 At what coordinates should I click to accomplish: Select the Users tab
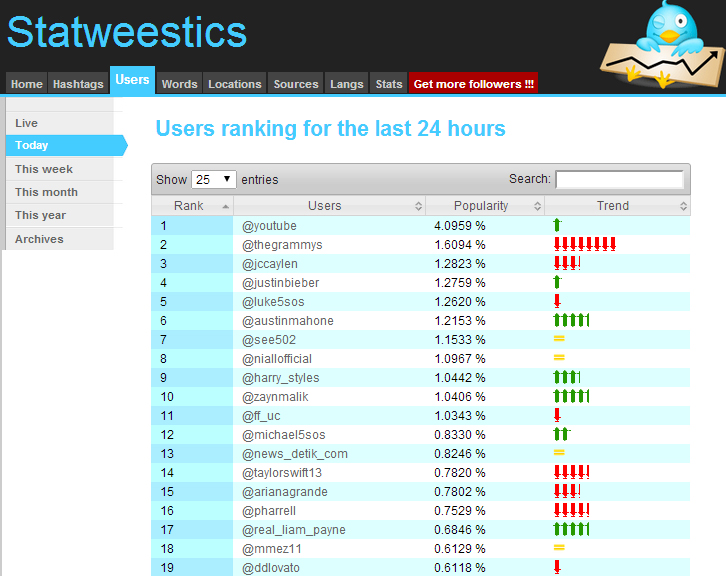(x=132, y=80)
